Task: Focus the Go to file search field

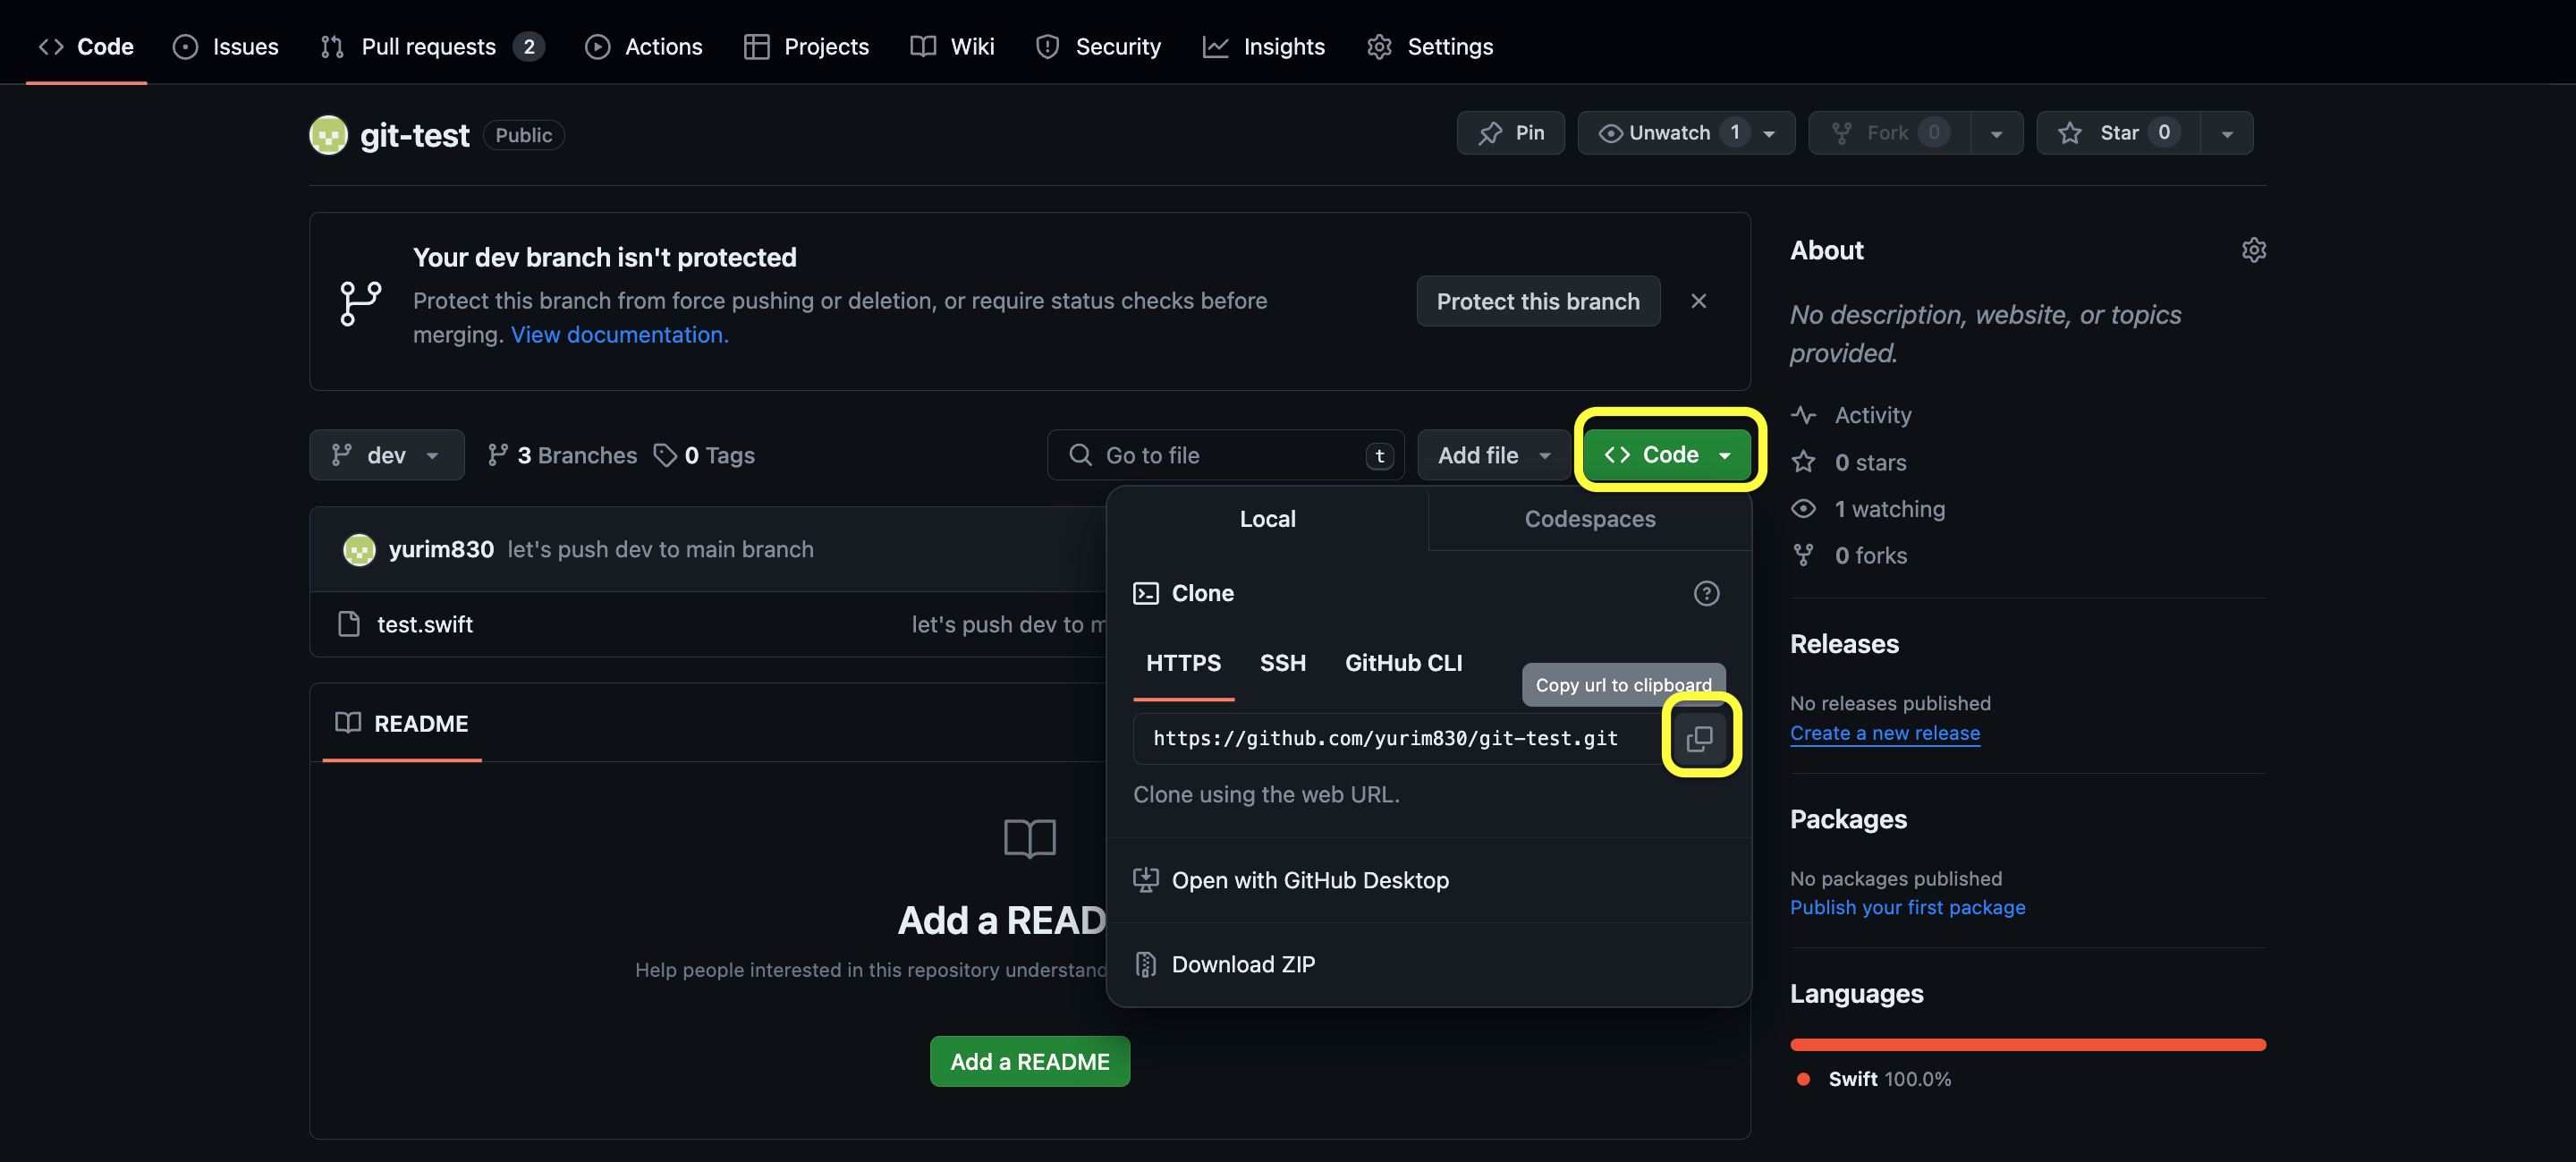Action: click(1225, 455)
